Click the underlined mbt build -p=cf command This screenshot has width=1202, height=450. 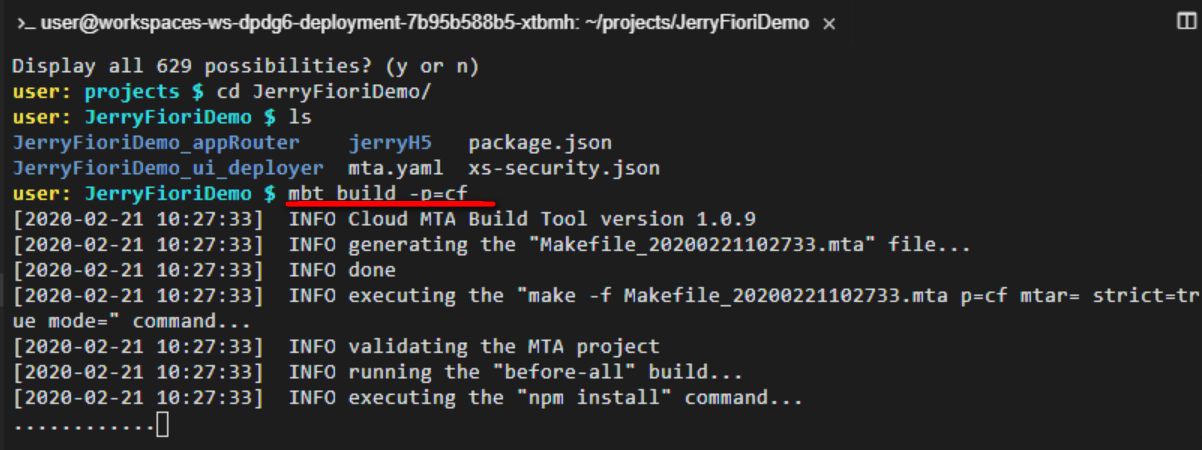(392, 193)
